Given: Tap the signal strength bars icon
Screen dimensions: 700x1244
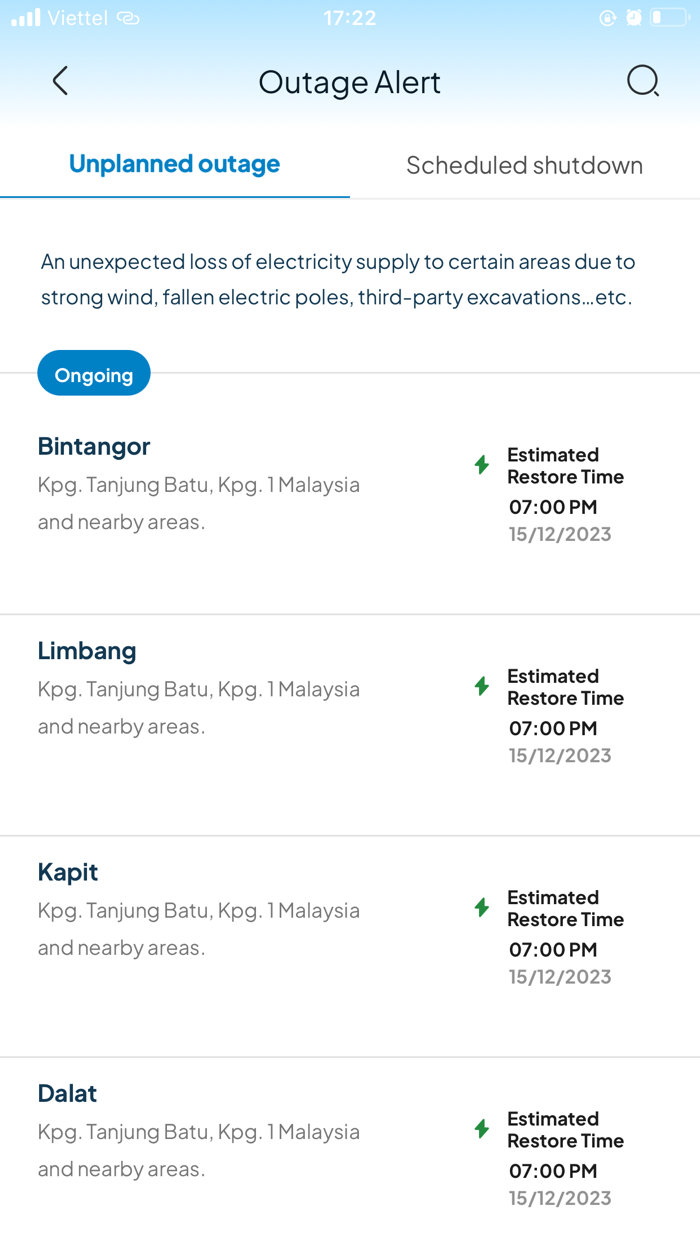Looking at the screenshot, I should point(26,18).
